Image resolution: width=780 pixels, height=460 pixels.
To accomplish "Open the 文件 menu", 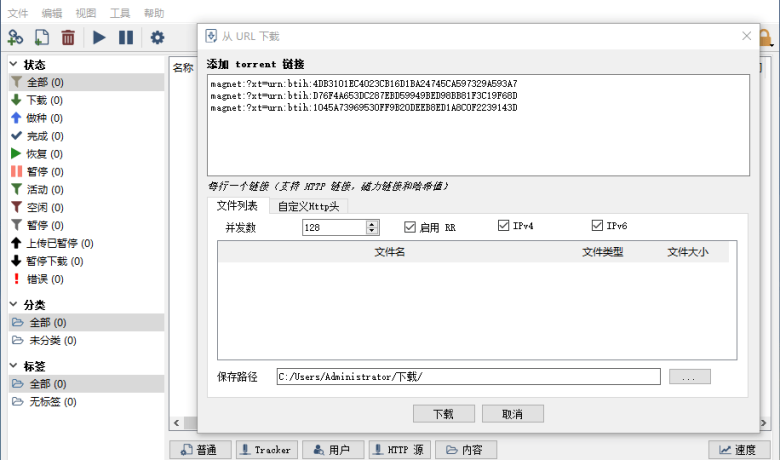I will [18, 13].
